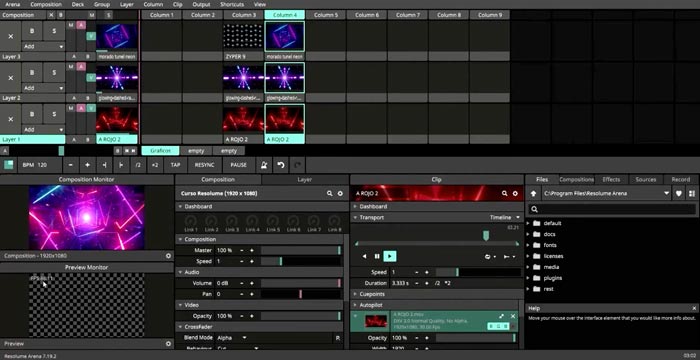Play the clip backwards in Transport

click(x=364, y=256)
